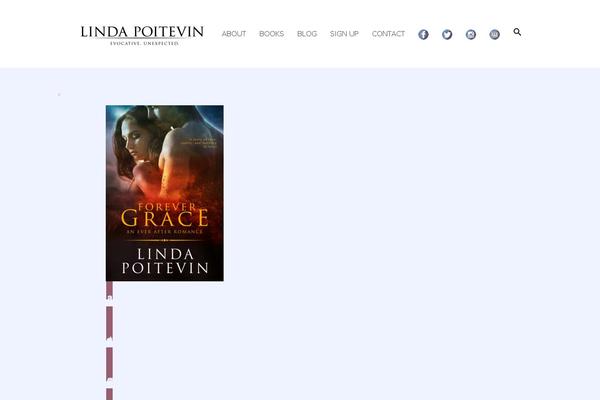Click the Linda Poitevin site logo
The image size is (600, 400).
pyautogui.click(x=142, y=35)
